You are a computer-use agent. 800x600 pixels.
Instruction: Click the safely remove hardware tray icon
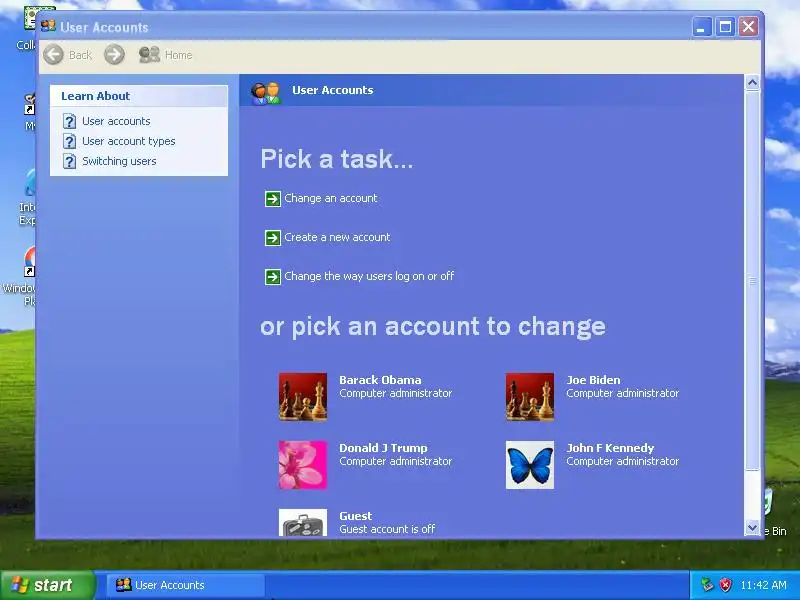(707, 585)
